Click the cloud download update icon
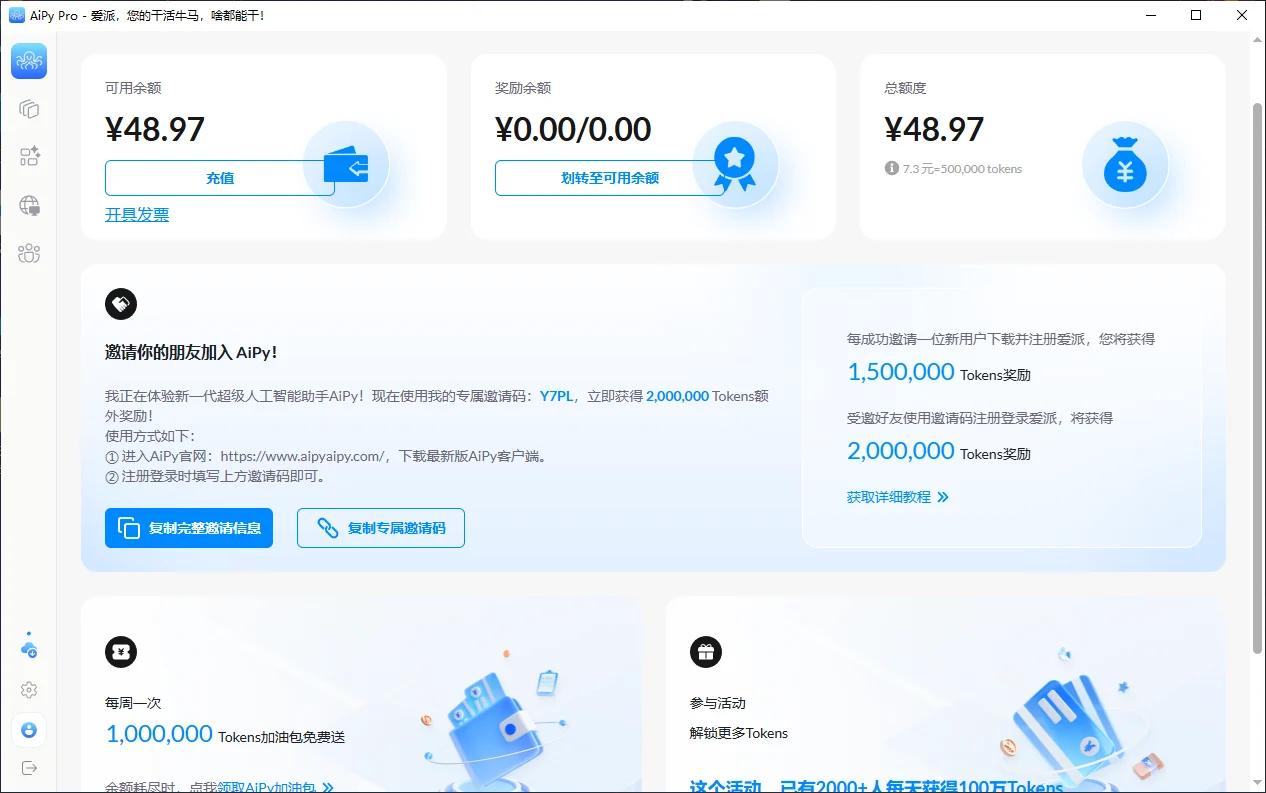1266x793 pixels. click(x=29, y=648)
